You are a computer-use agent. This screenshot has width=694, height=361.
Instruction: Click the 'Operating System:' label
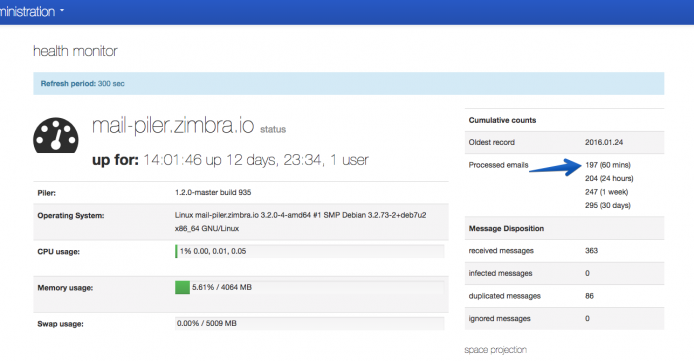(x=71, y=215)
